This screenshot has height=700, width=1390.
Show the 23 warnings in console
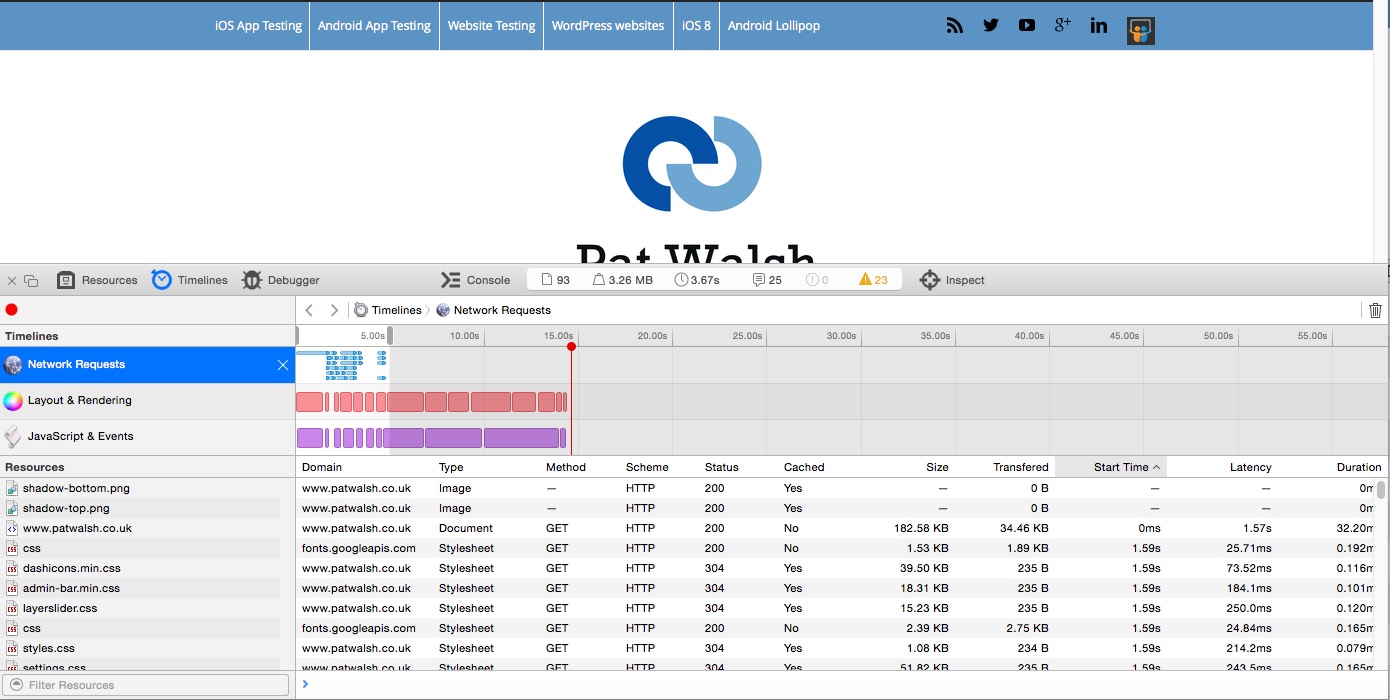point(873,280)
